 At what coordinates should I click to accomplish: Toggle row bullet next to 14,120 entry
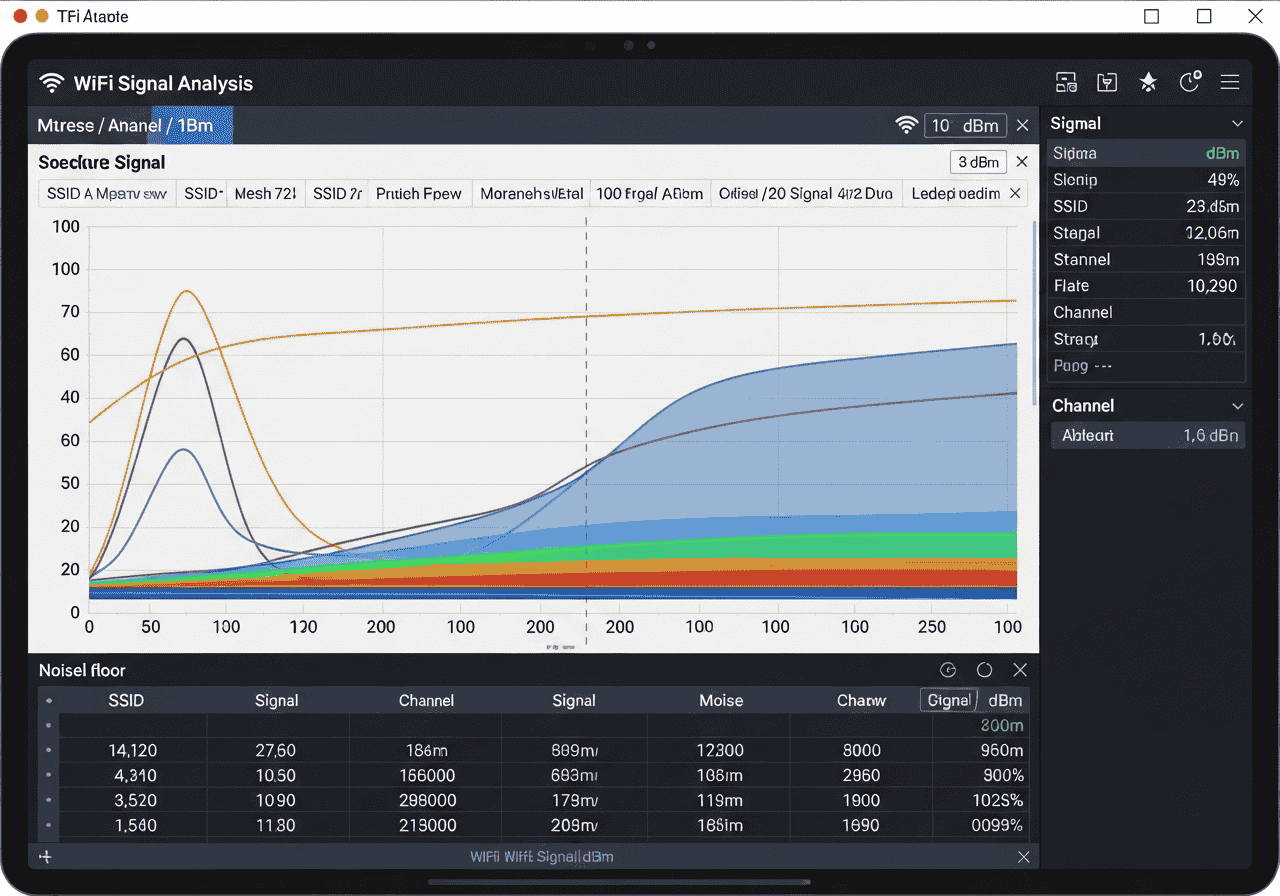pyautogui.click(x=49, y=750)
